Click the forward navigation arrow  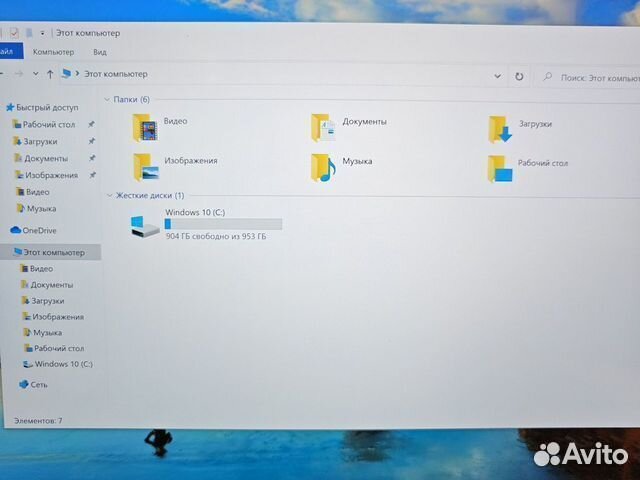[x=19, y=73]
